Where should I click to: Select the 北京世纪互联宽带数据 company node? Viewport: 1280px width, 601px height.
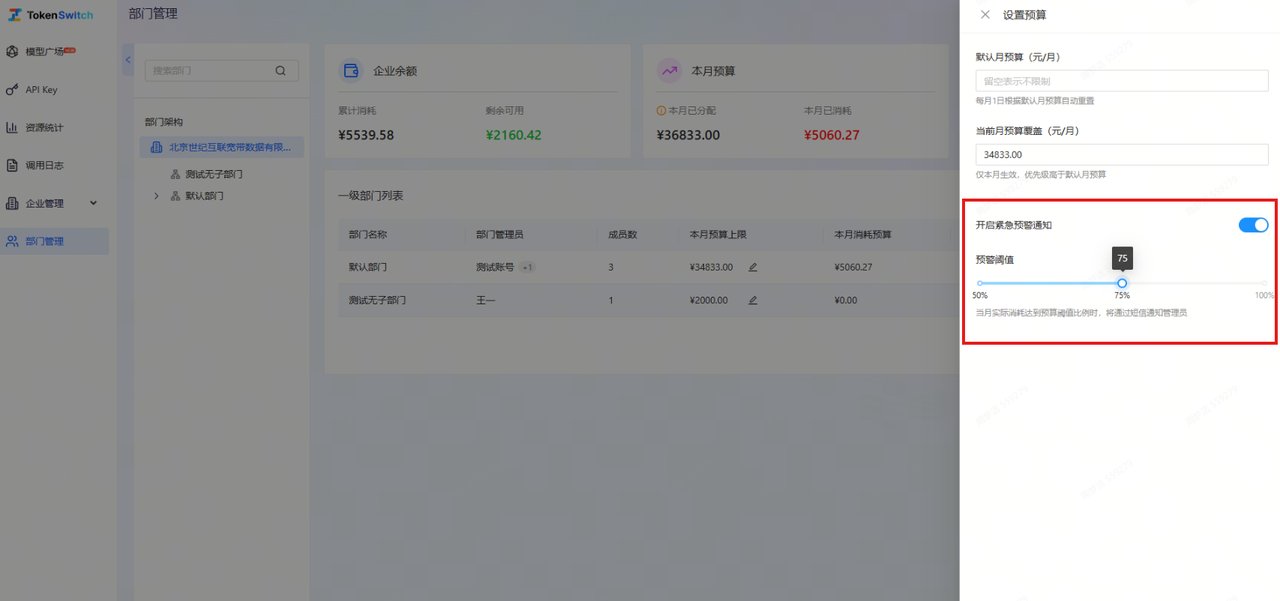(x=222, y=147)
